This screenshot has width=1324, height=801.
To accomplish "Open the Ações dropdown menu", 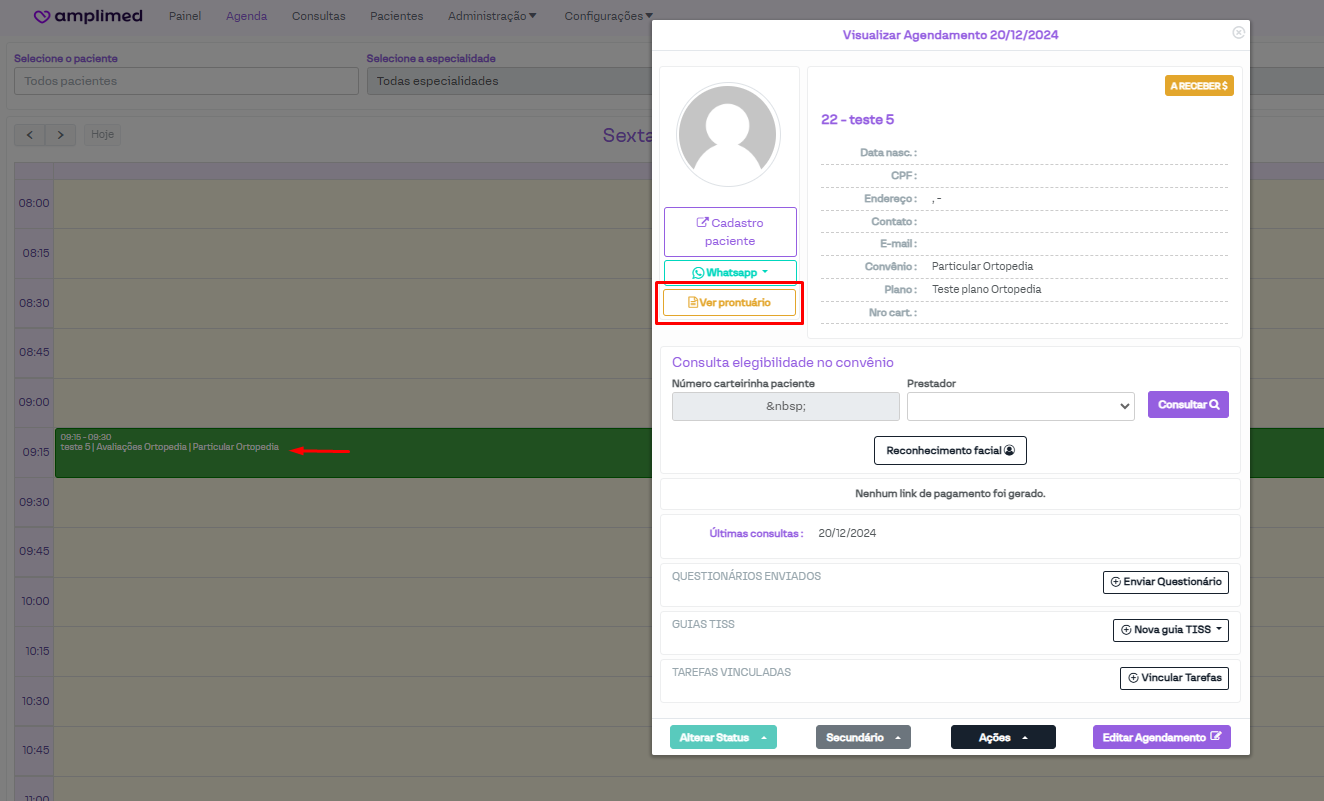I will click(1003, 737).
